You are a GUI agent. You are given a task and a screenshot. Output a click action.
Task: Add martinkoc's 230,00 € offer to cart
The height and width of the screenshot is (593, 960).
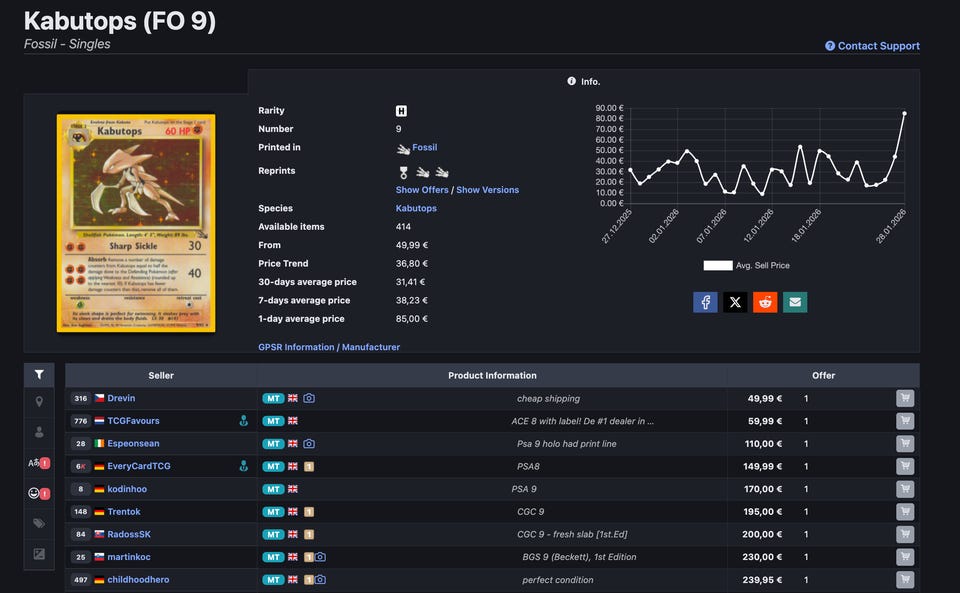(x=905, y=557)
